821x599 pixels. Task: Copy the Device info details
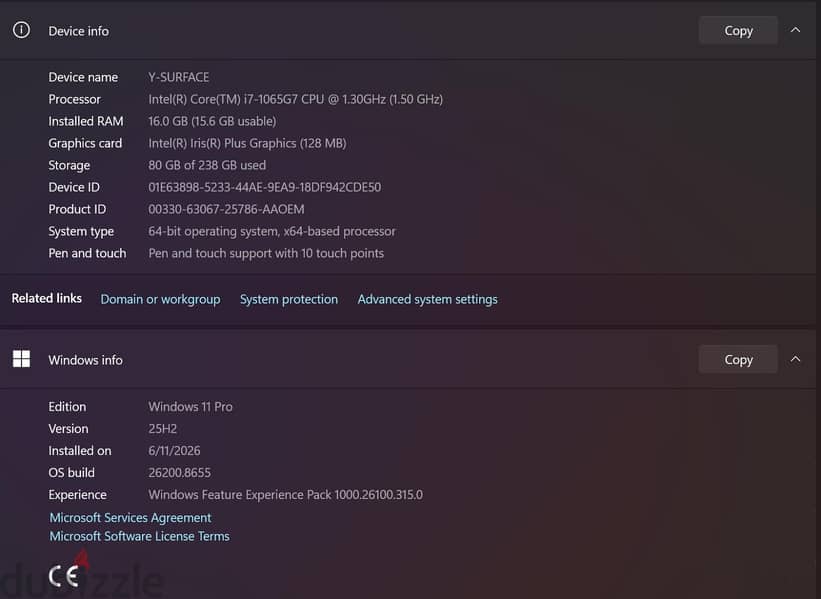tap(738, 30)
